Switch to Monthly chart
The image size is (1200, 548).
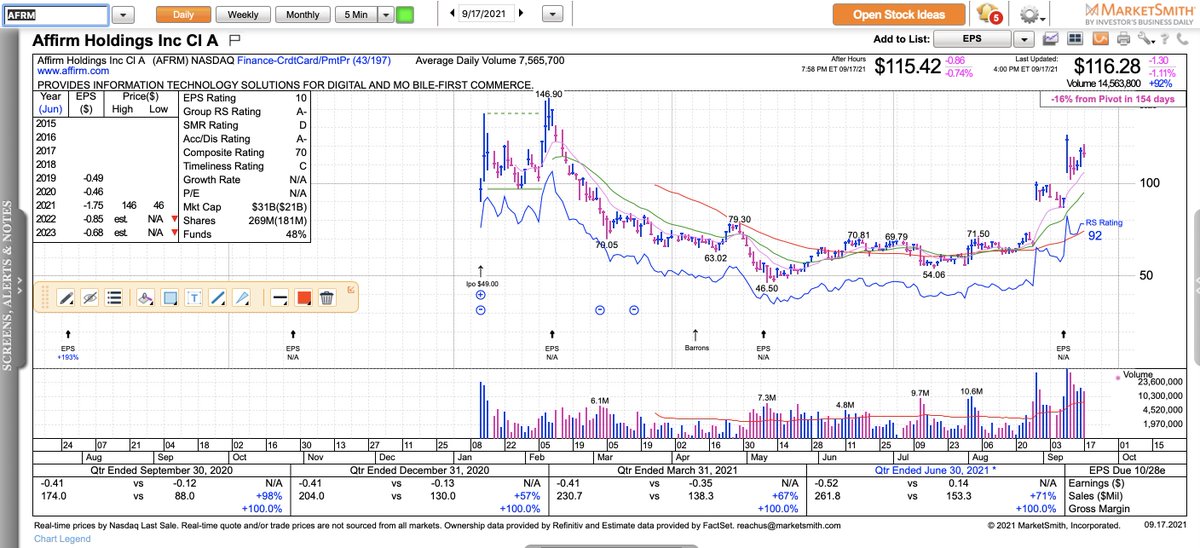(x=303, y=15)
